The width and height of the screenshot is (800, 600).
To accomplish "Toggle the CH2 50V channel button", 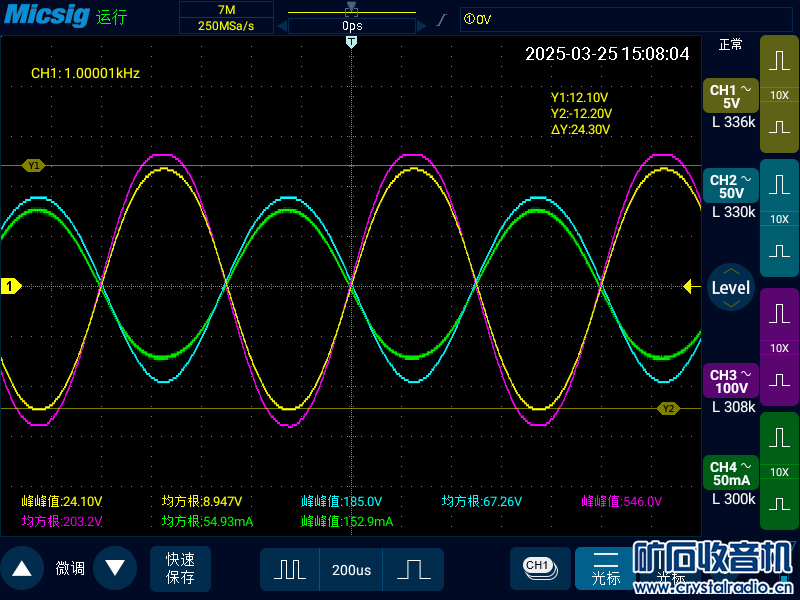I will pos(731,186).
